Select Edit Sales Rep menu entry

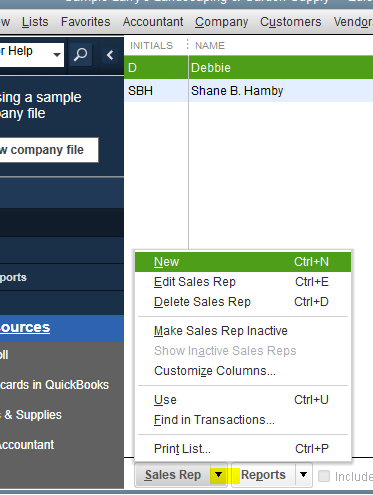coord(243,282)
